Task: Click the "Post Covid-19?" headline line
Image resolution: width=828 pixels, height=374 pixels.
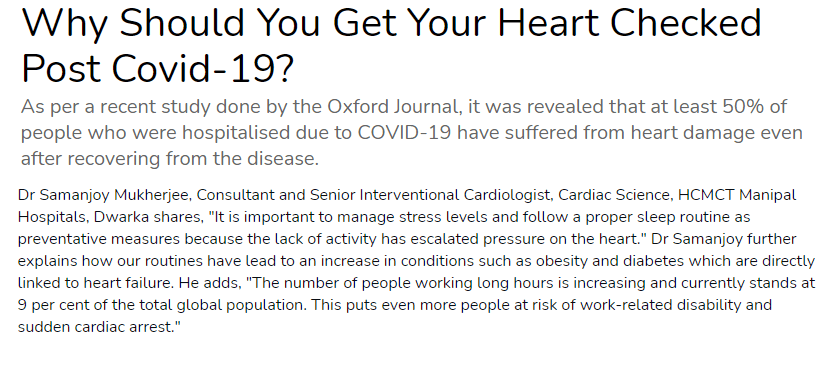Action: tap(157, 70)
